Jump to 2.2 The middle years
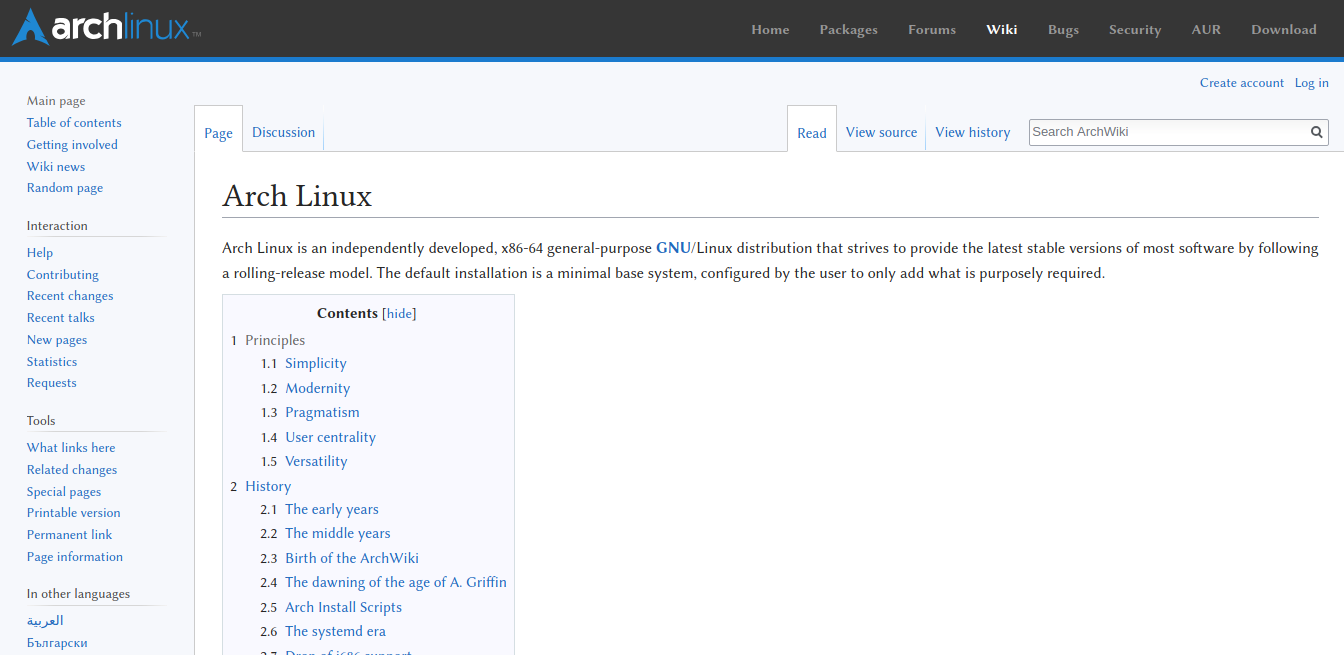This screenshot has height=655, width=1344. [326, 534]
